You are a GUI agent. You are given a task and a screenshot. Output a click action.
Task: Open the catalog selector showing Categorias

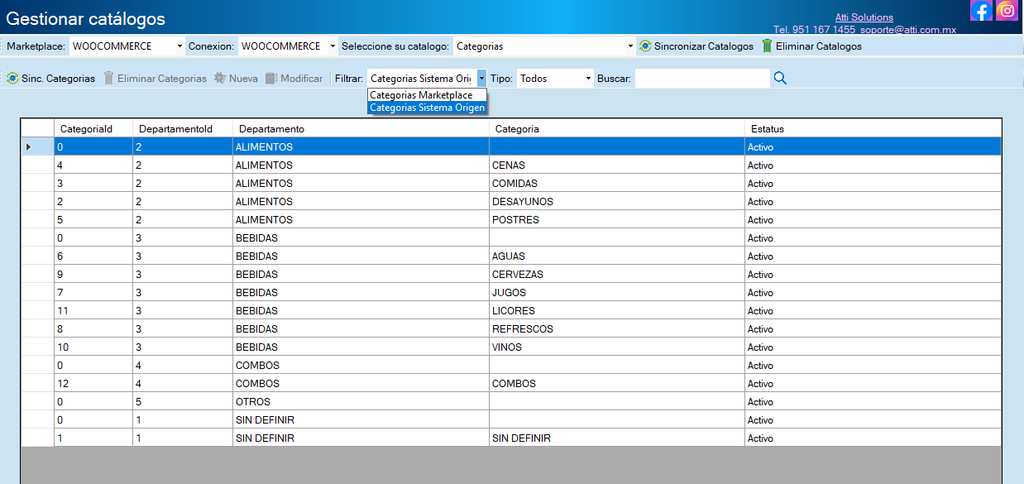point(543,46)
